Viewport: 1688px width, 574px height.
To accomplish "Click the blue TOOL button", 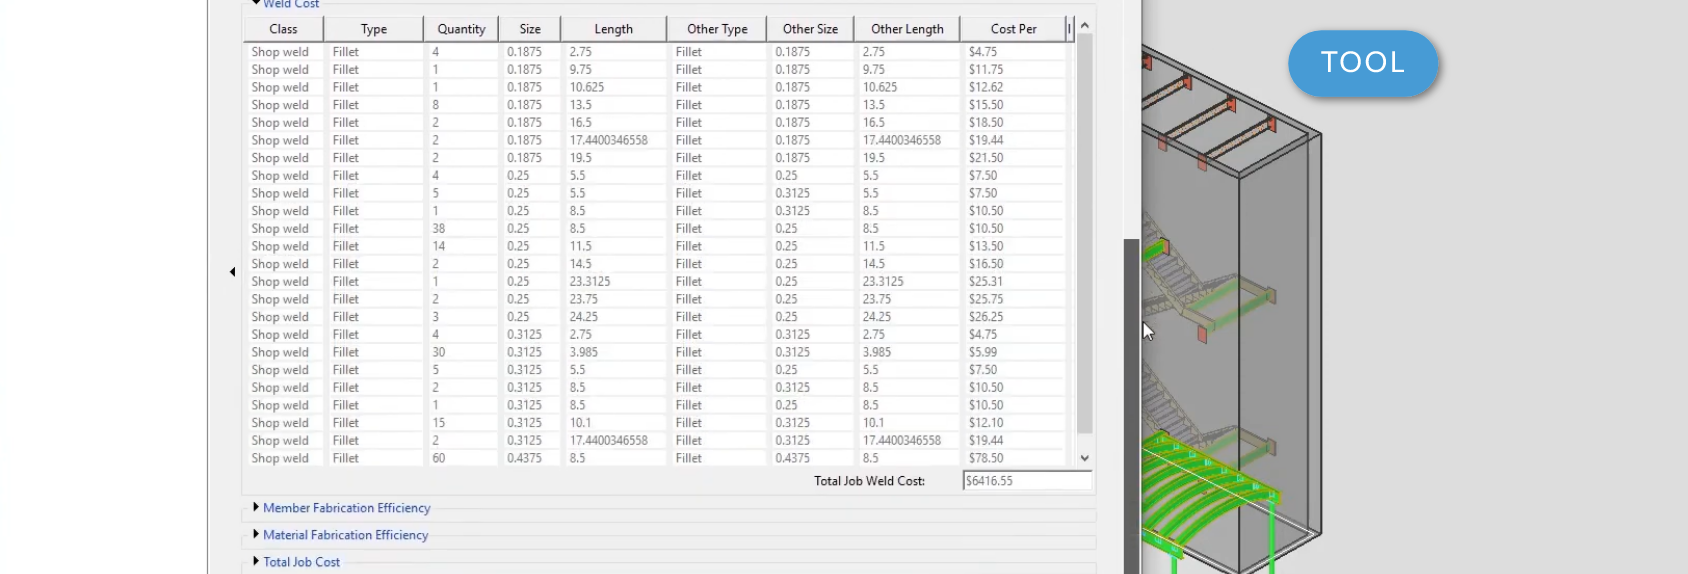I will coord(1362,63).
